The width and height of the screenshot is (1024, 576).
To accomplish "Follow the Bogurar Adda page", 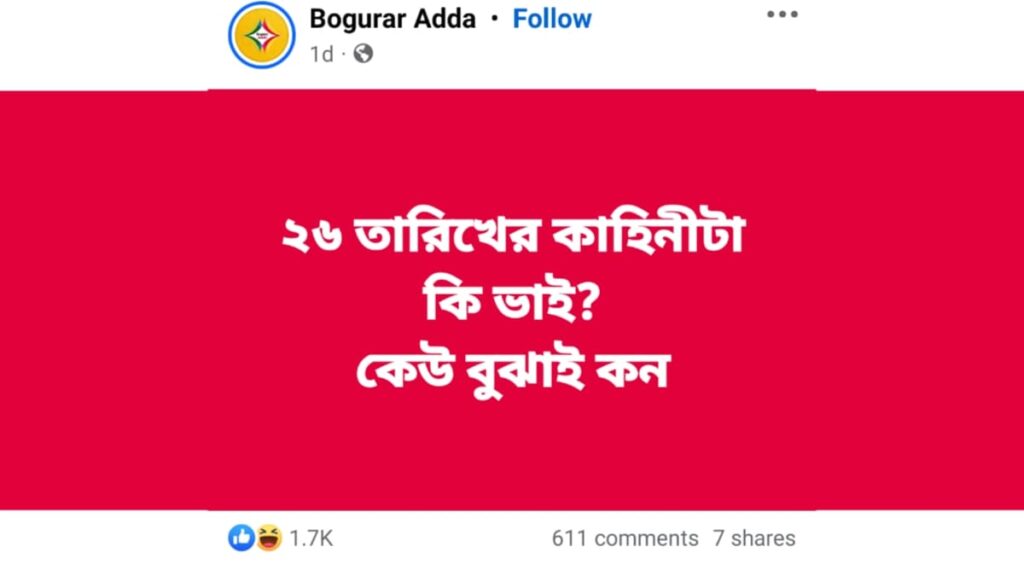I will pos(552,19).
